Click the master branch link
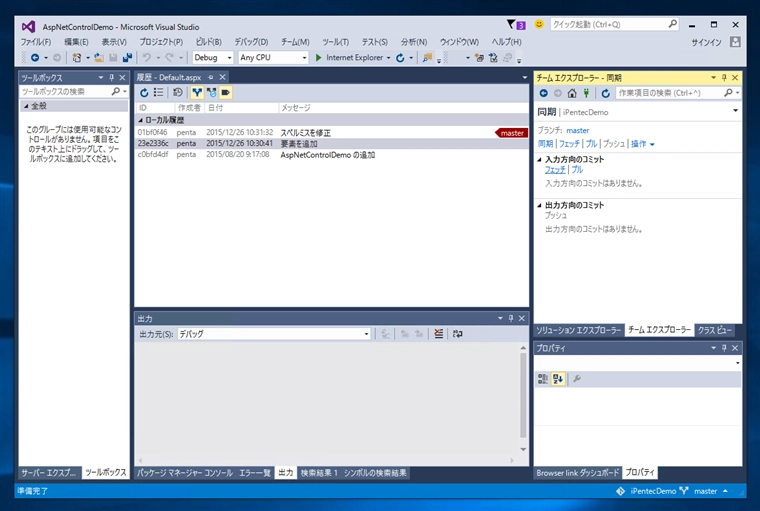 pos(578,130)
